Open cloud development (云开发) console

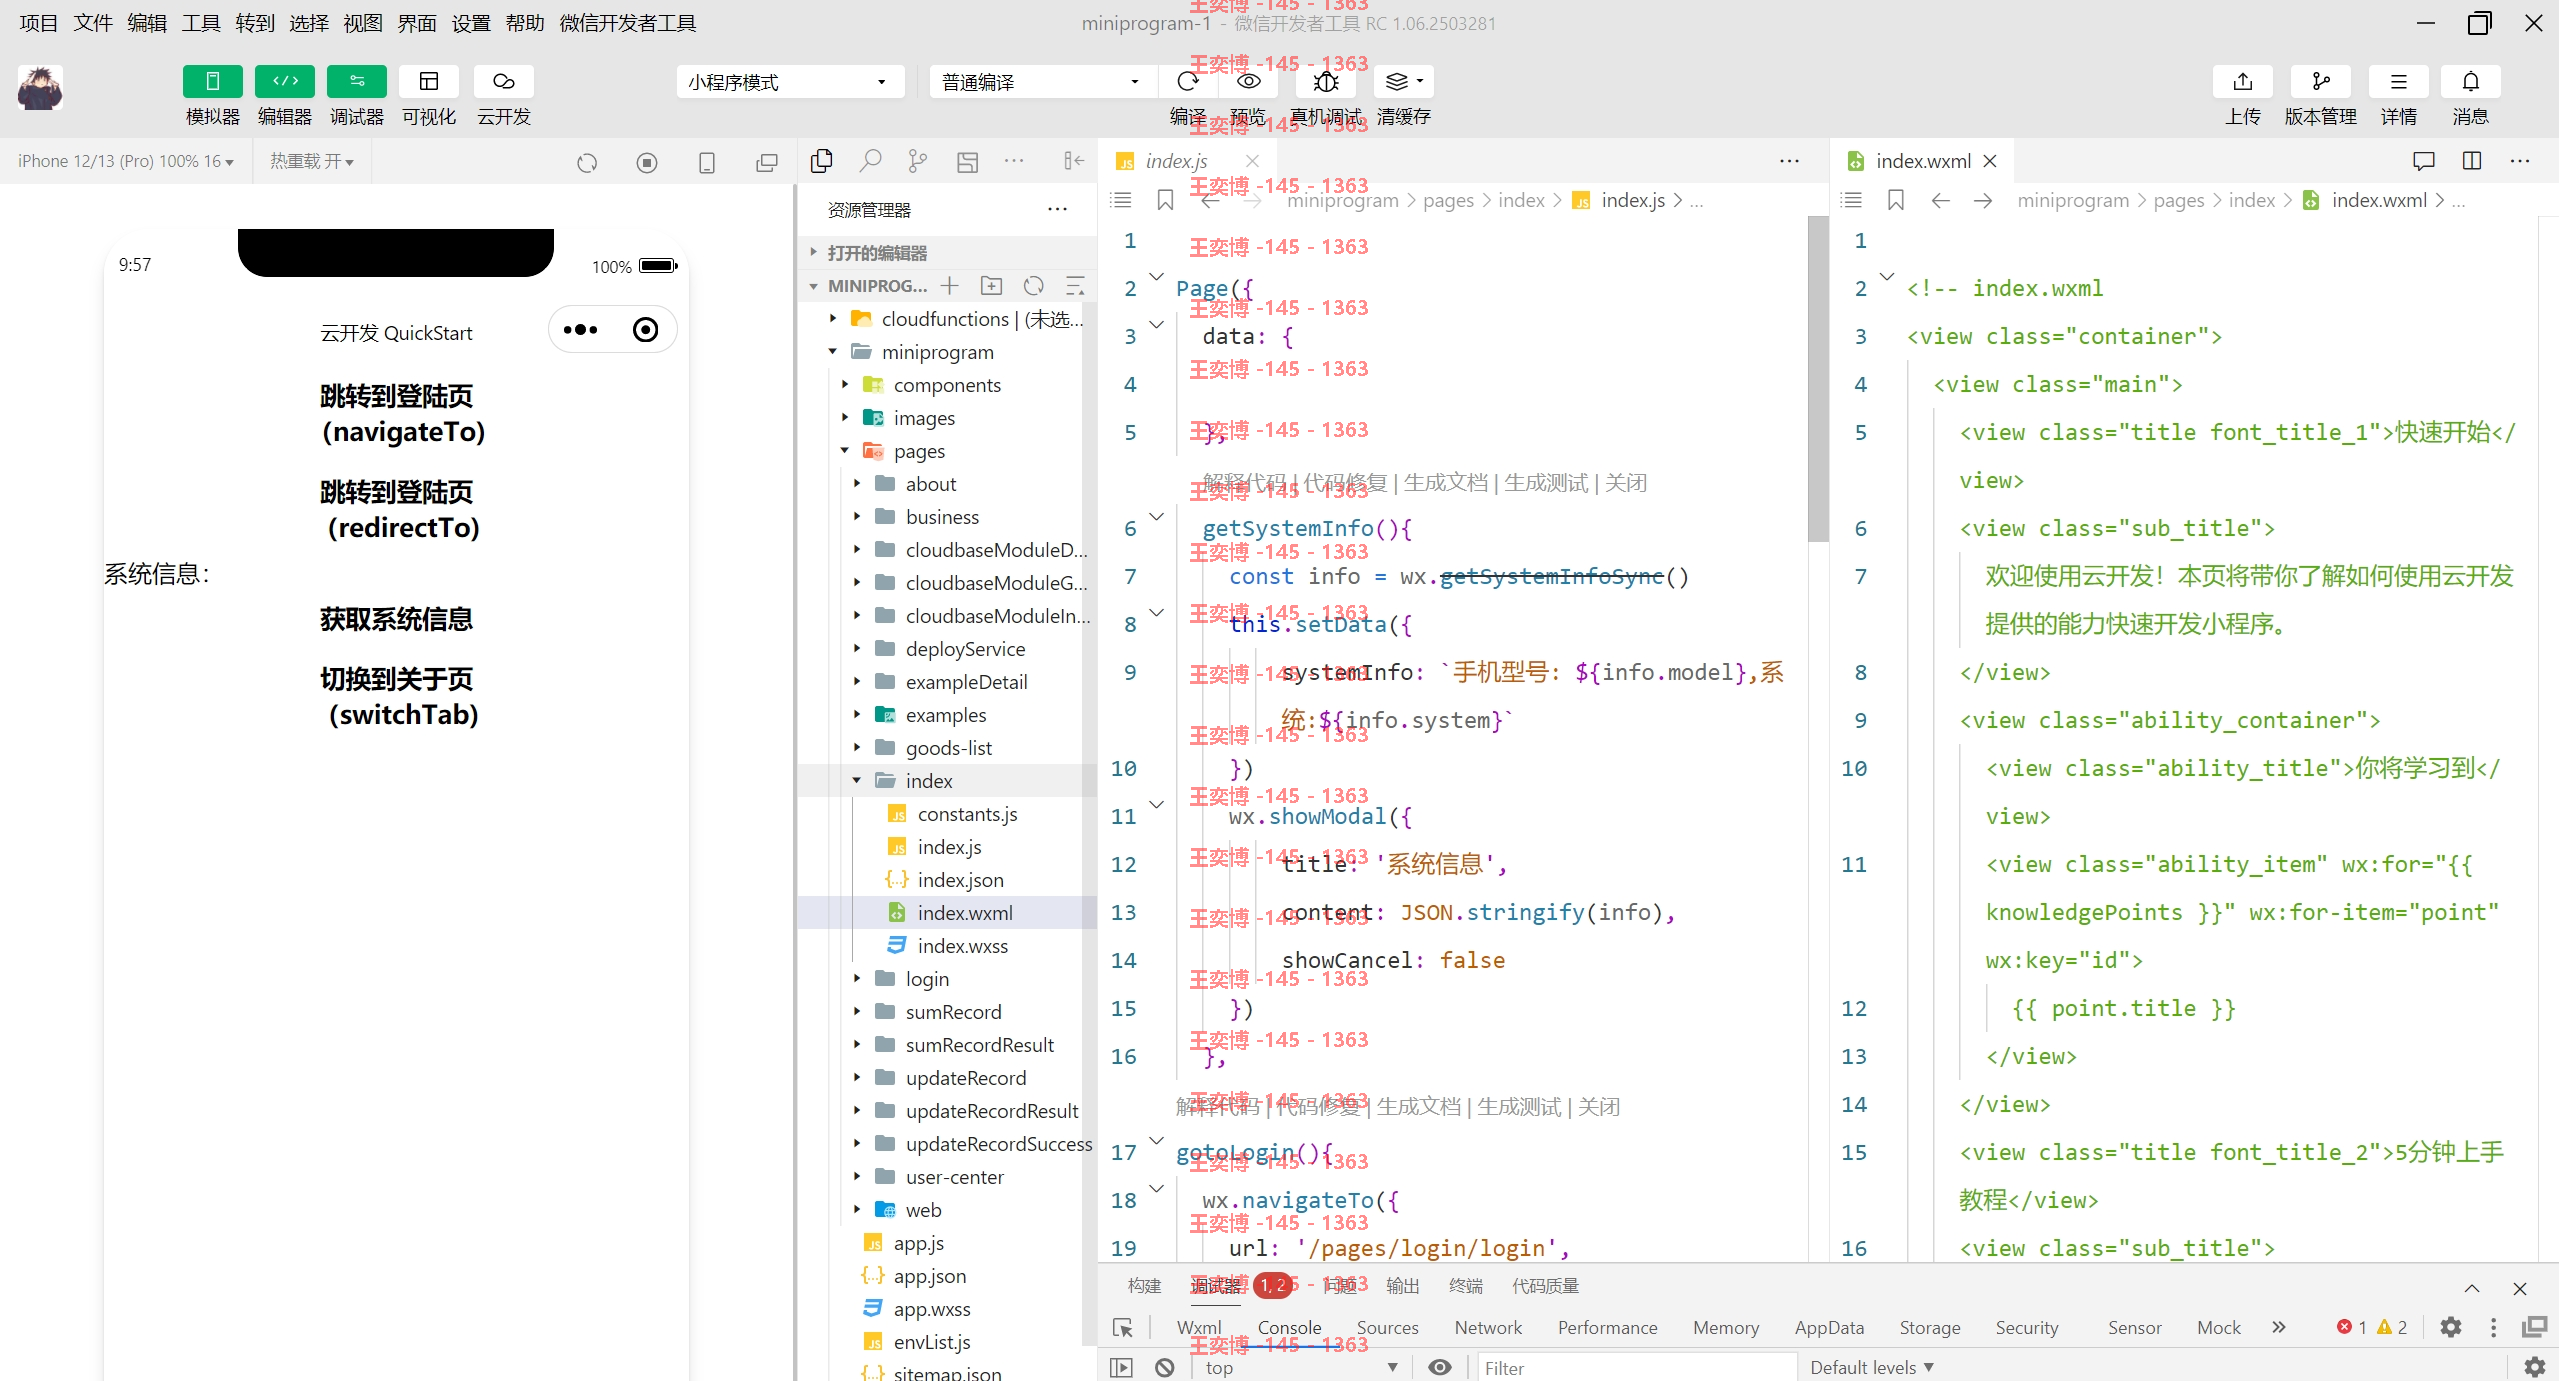tap(504, 81)
